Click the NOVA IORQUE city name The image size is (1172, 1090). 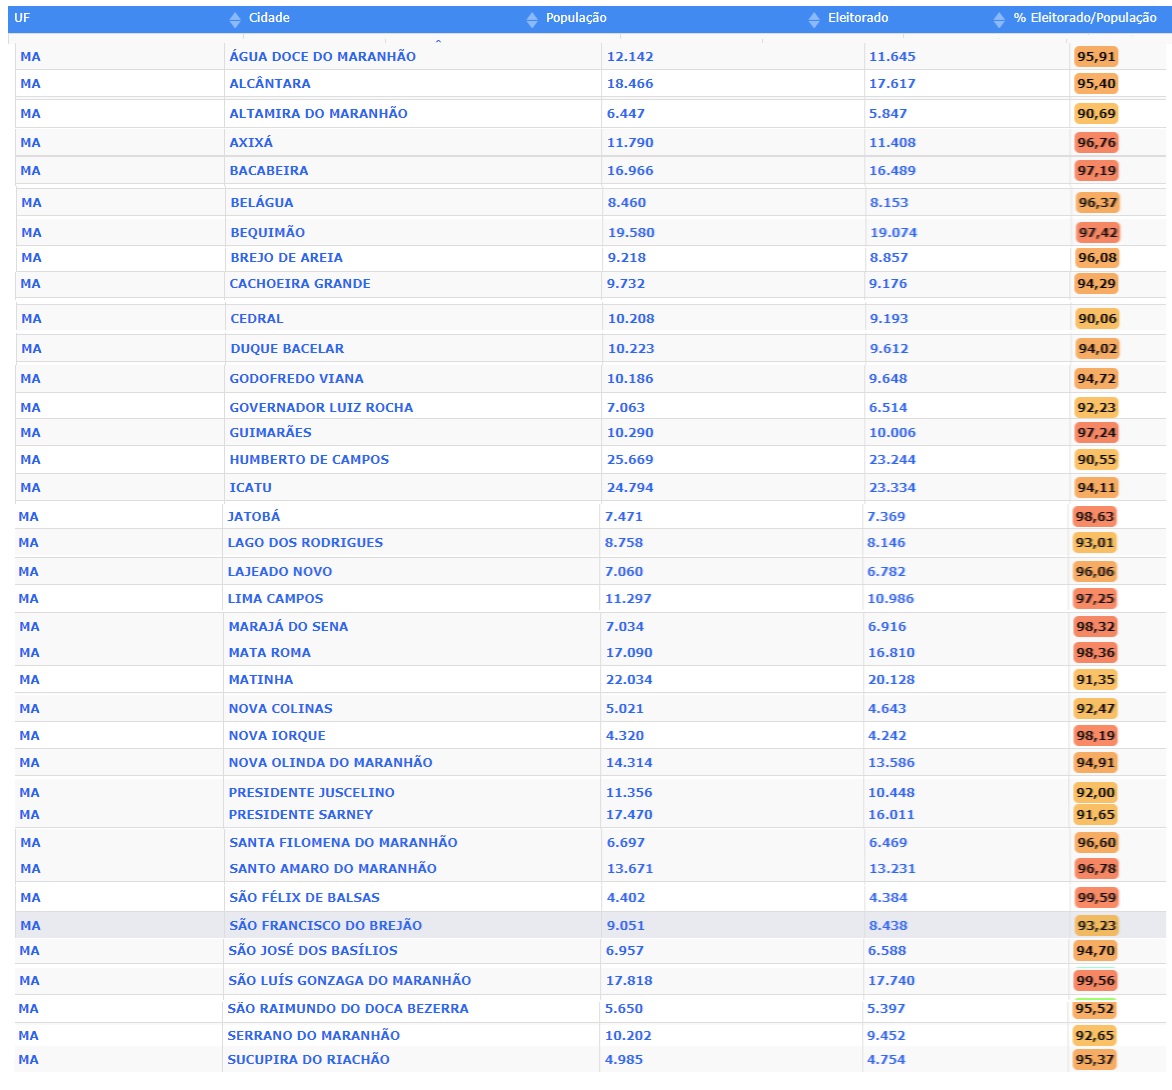[277, 736]
